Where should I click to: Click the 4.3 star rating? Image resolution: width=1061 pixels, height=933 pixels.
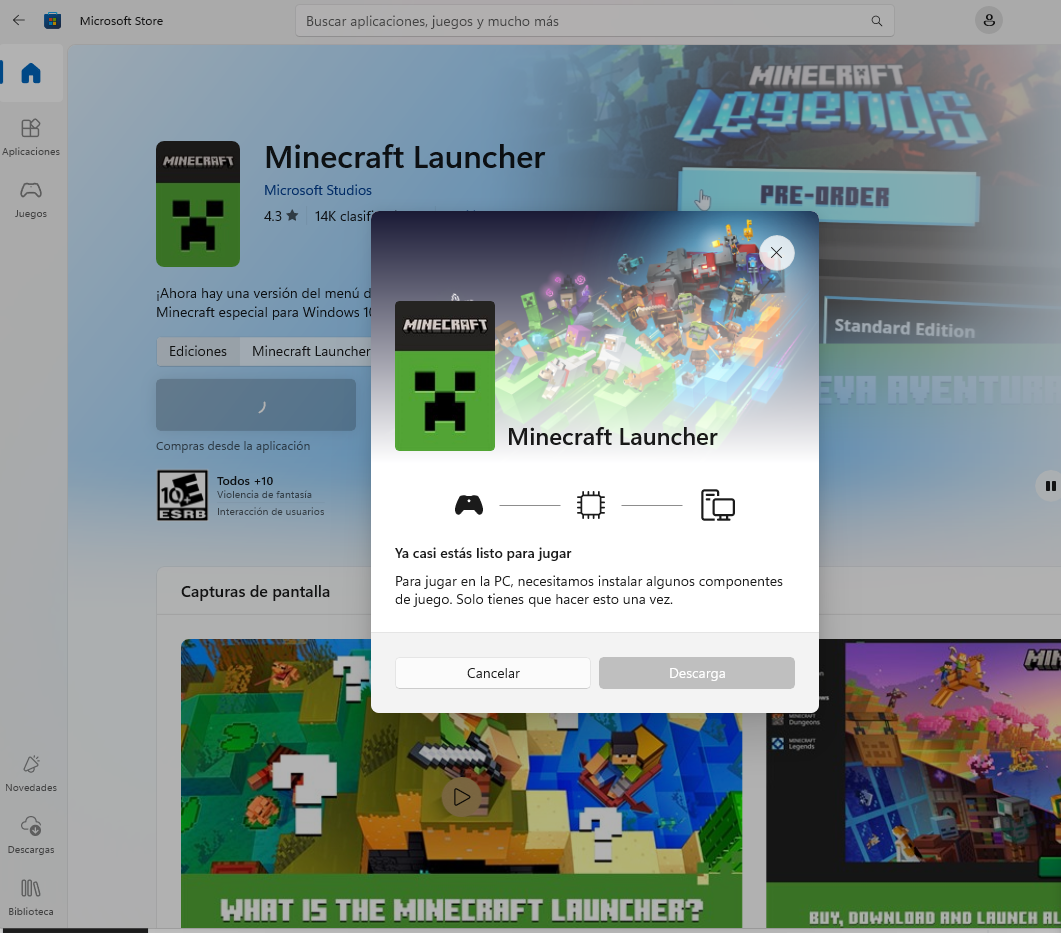(281, 216)
